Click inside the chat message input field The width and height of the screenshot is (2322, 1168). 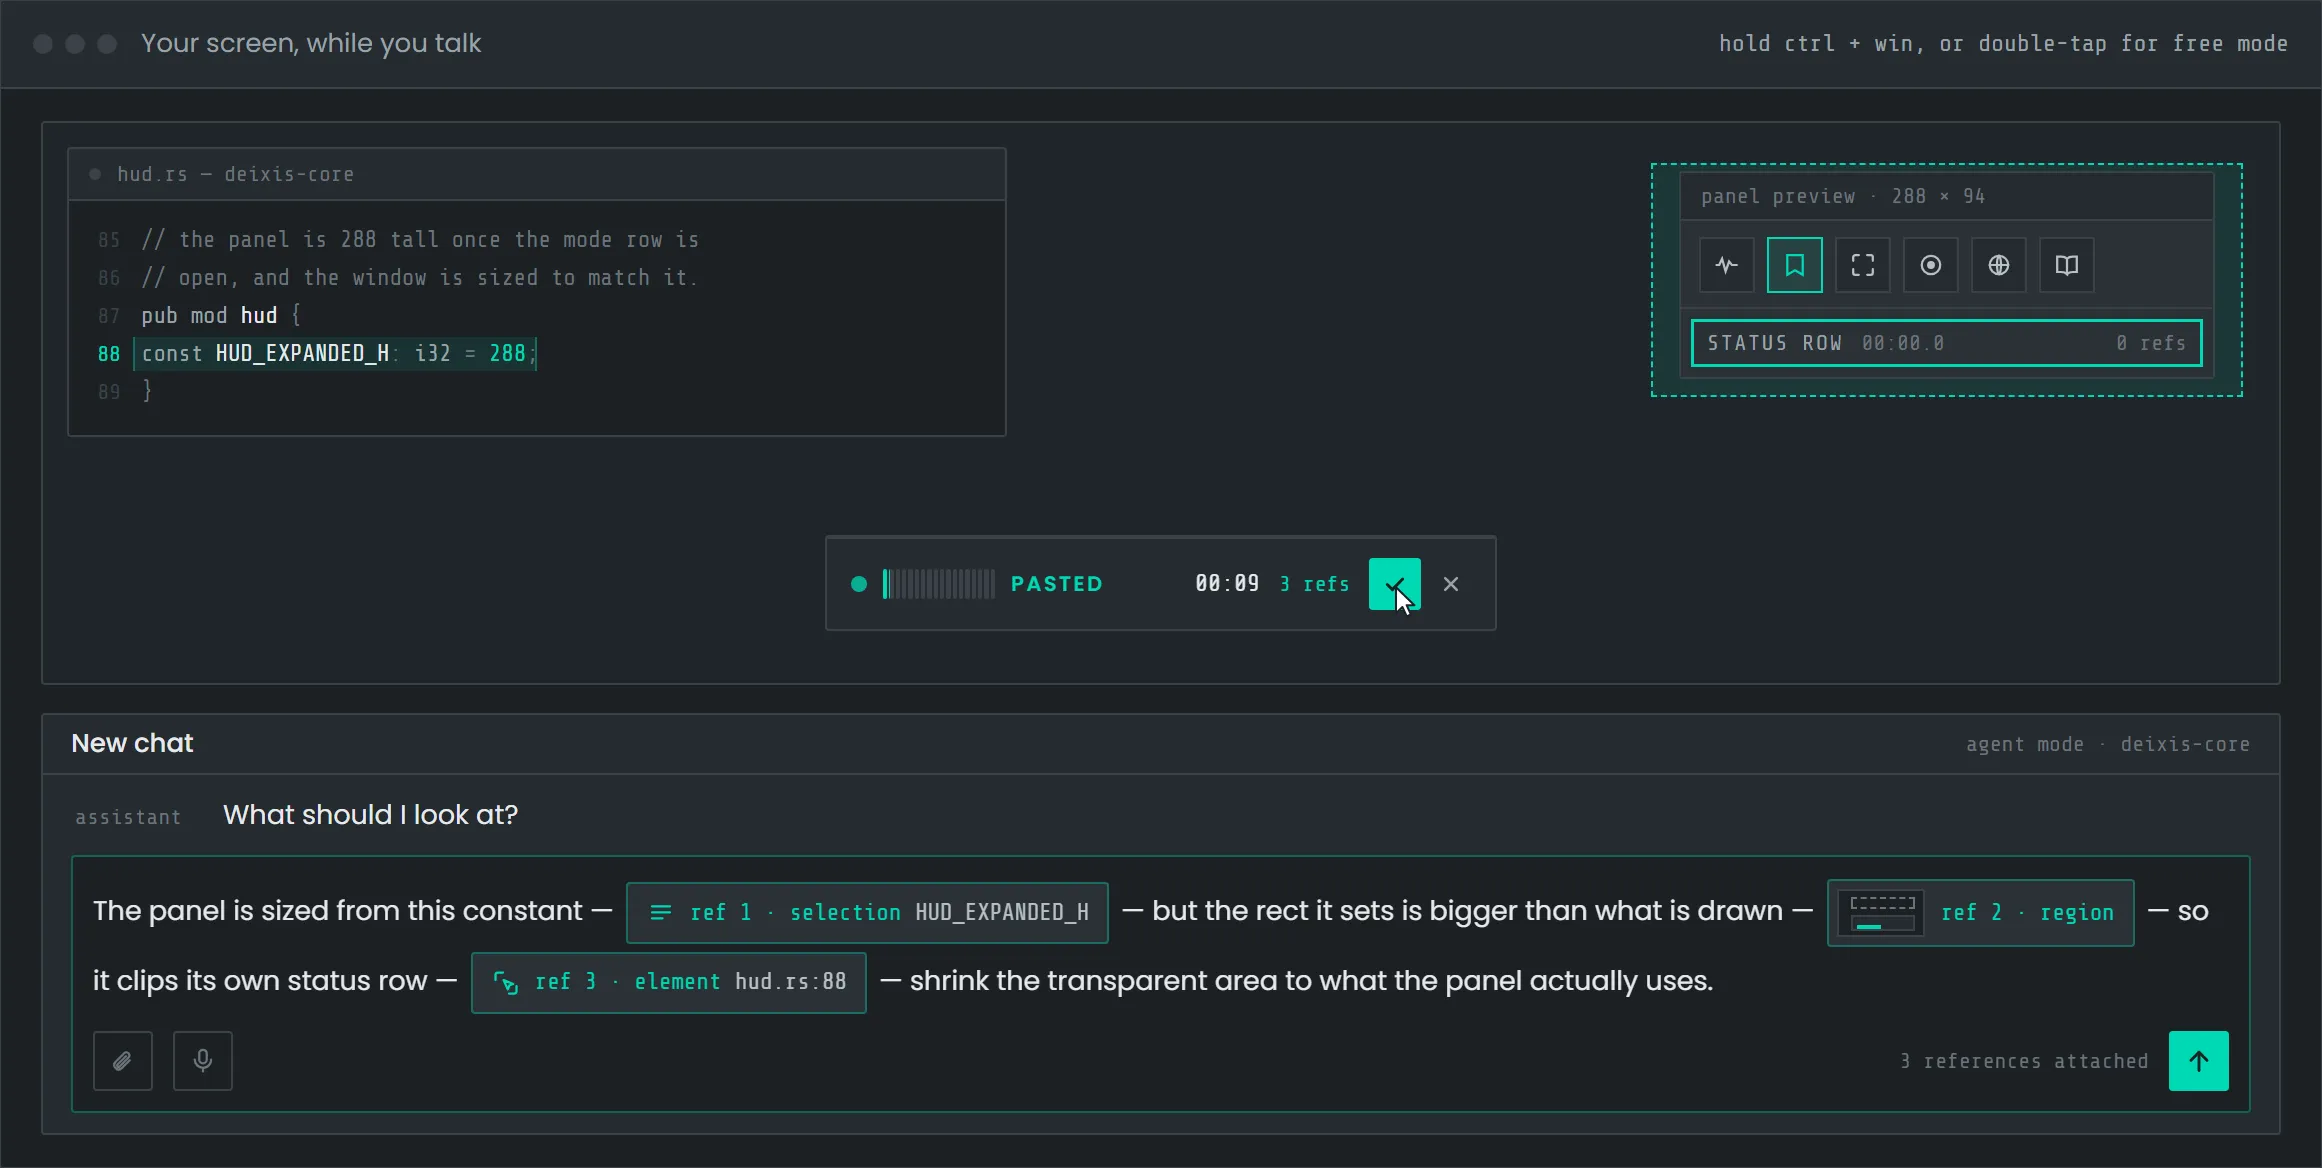pyautogui.click(x=1160, y=984)
